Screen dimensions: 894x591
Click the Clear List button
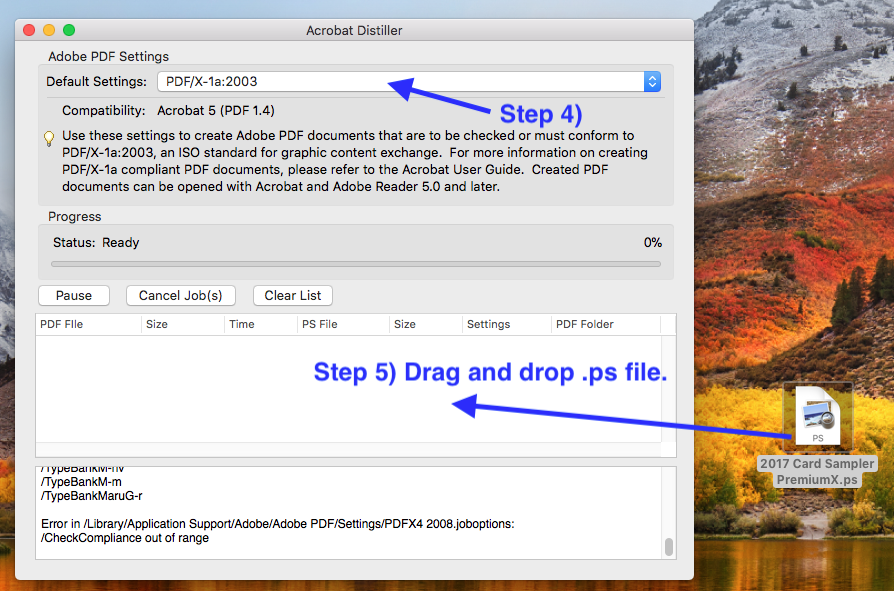[292, 295]
